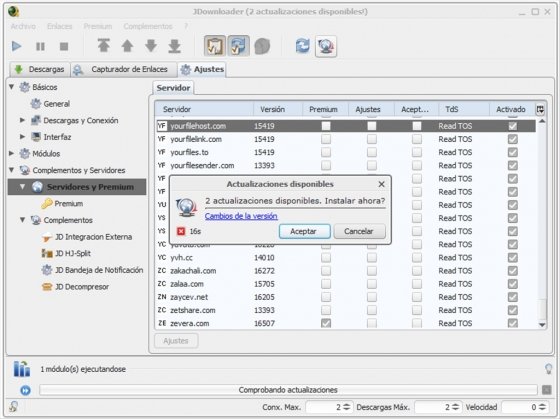This screenshot has width=560, height=419.
Task: Switch to the Descargas tab
Action: (x=40, y=69)
